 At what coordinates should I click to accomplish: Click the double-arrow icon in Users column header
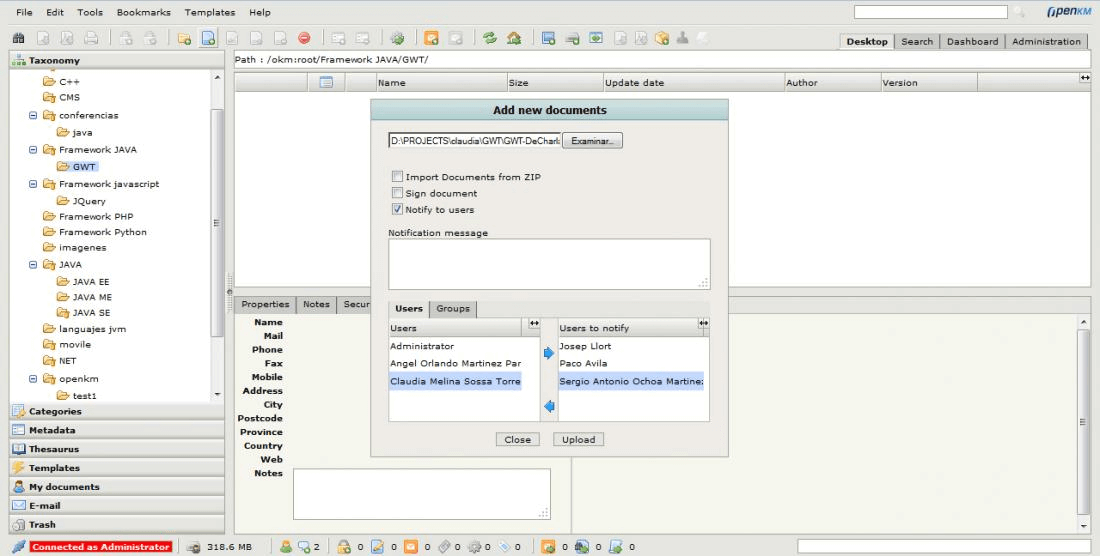coord(534,323)
